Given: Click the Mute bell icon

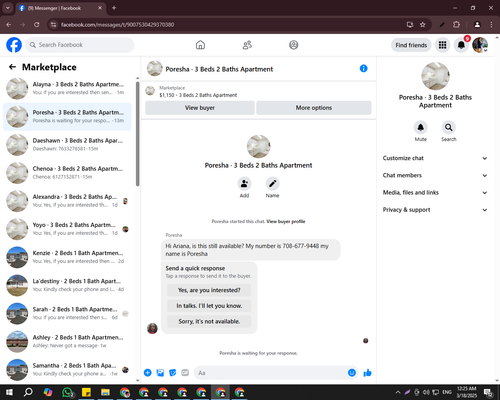Looking at the screenshot, I should coord(421,127).
